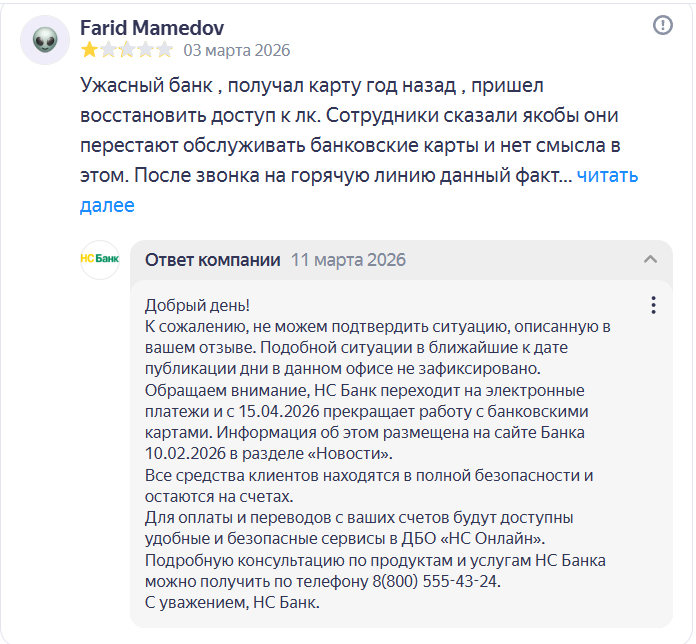Click the first filled yellow star
696x644 pixels.
coord(89,49)
